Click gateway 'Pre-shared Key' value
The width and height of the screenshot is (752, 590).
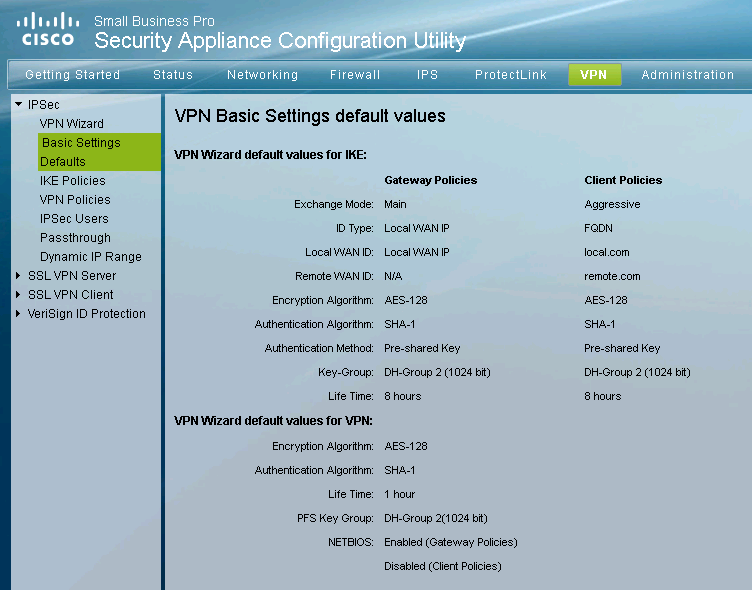tap(422, 348)
